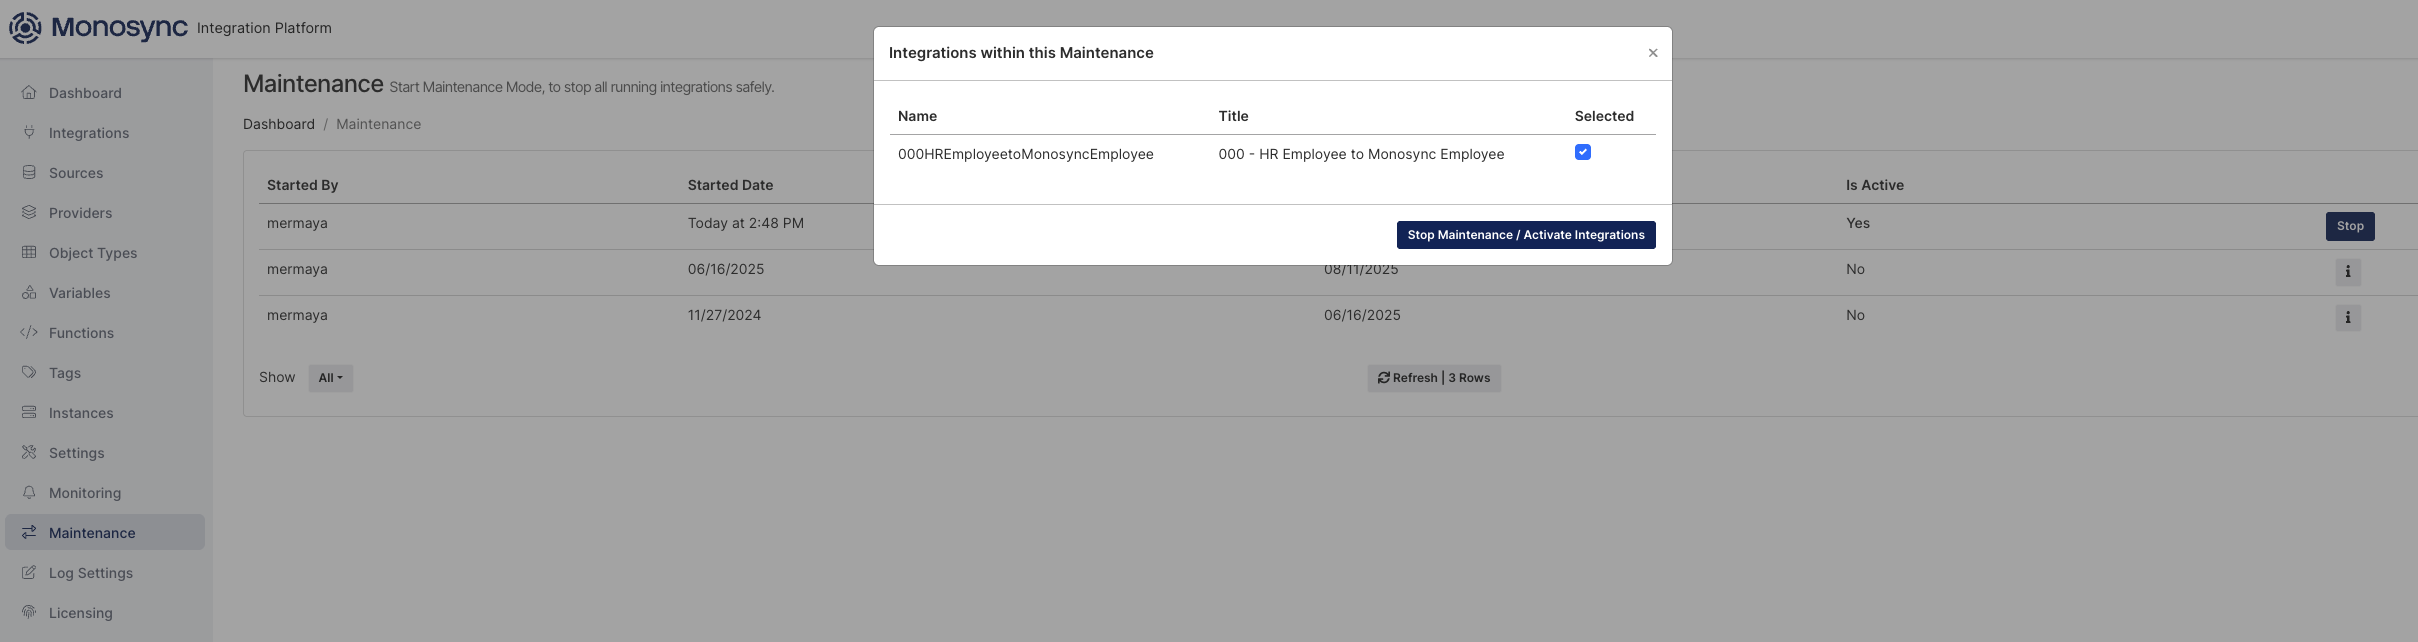
Task: Follow the Dashboard breadcrumb link
Action: pos(278,124)
